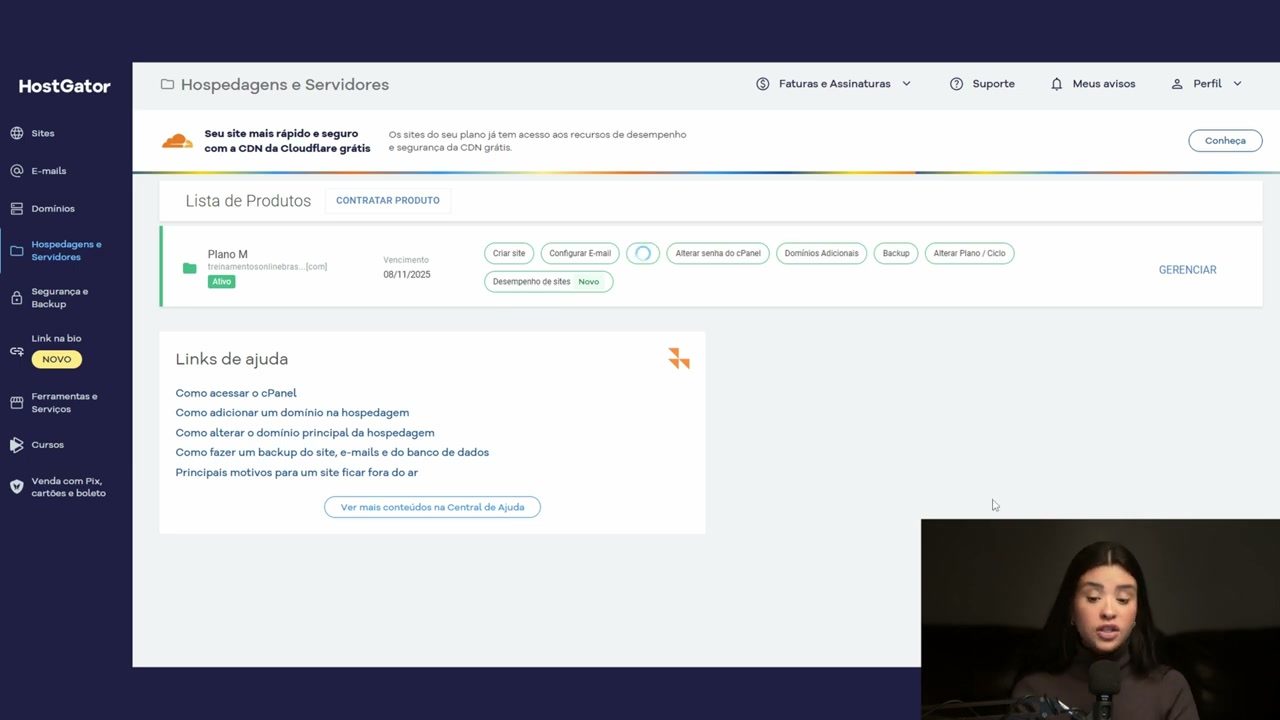Click Desempenho de sites Novo button
The width and height of the screenshot is (1280, 720).
(548, 282)
